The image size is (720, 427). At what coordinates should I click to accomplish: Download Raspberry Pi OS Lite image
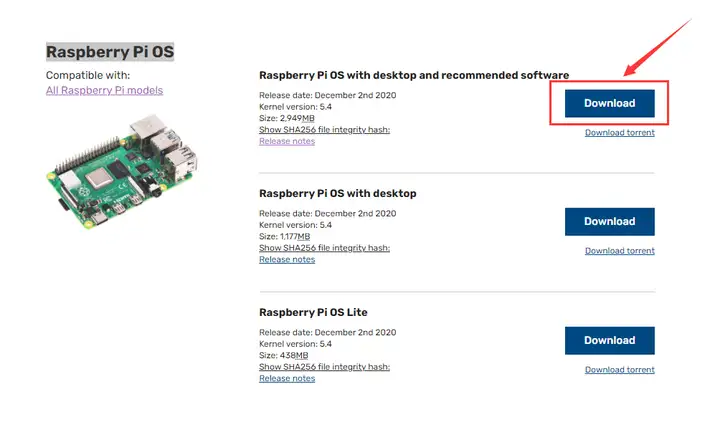(x=609, y=340)
